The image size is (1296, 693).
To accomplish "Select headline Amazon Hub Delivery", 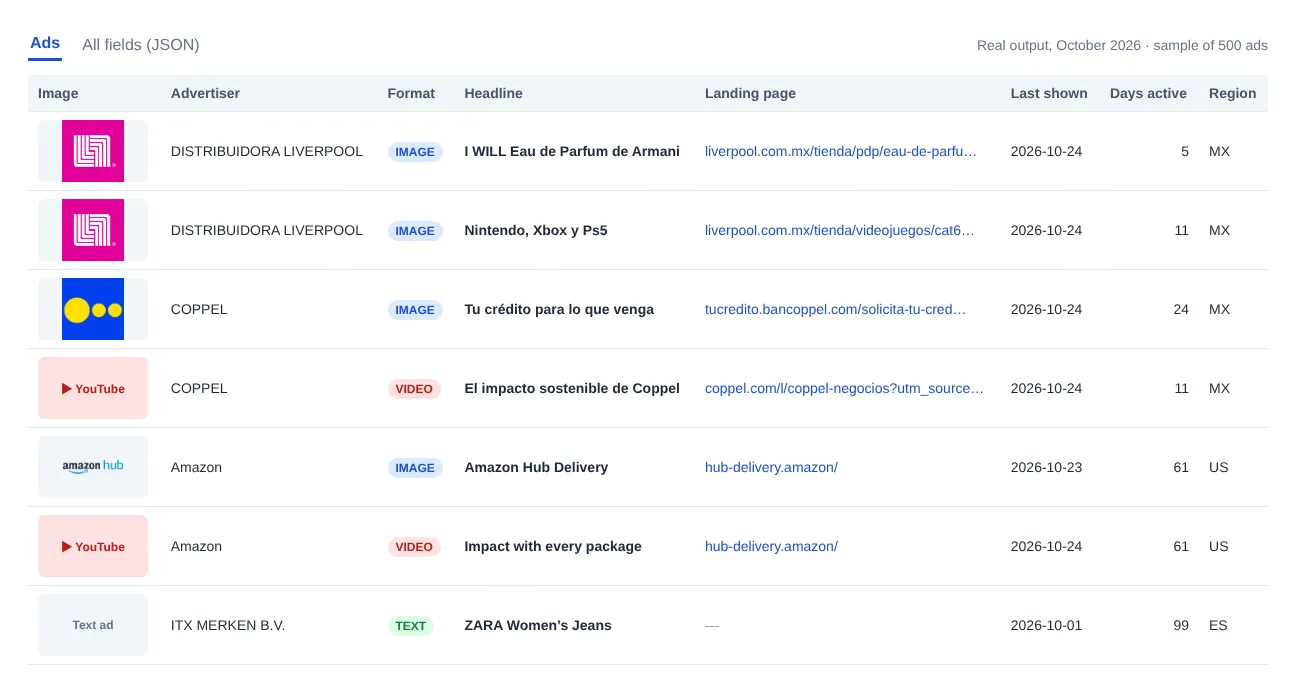I will [x=536, y=468].
